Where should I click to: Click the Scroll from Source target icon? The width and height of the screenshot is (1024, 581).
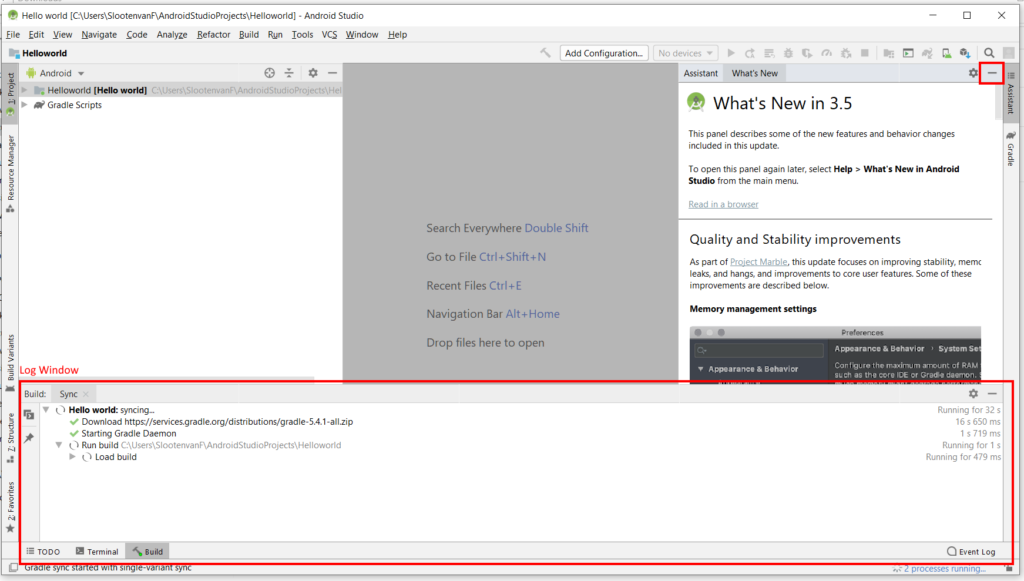click(x=270, y=73)
